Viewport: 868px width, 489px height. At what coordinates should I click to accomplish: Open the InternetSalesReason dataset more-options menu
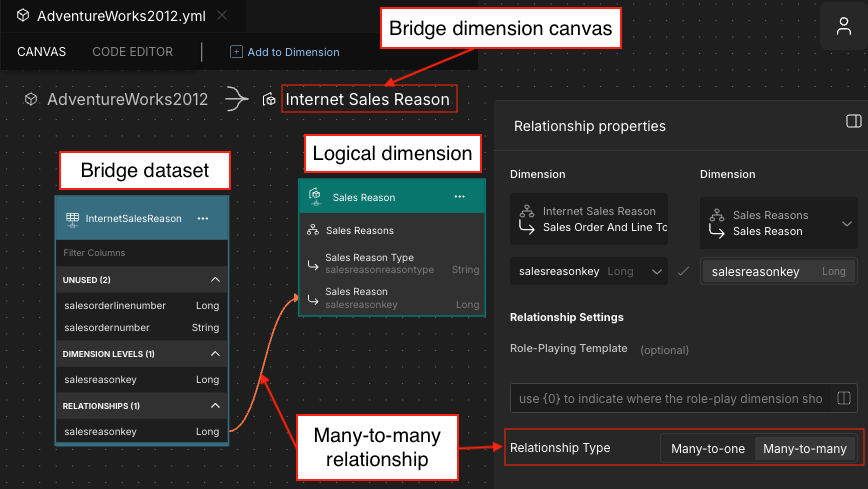point(203,218)
